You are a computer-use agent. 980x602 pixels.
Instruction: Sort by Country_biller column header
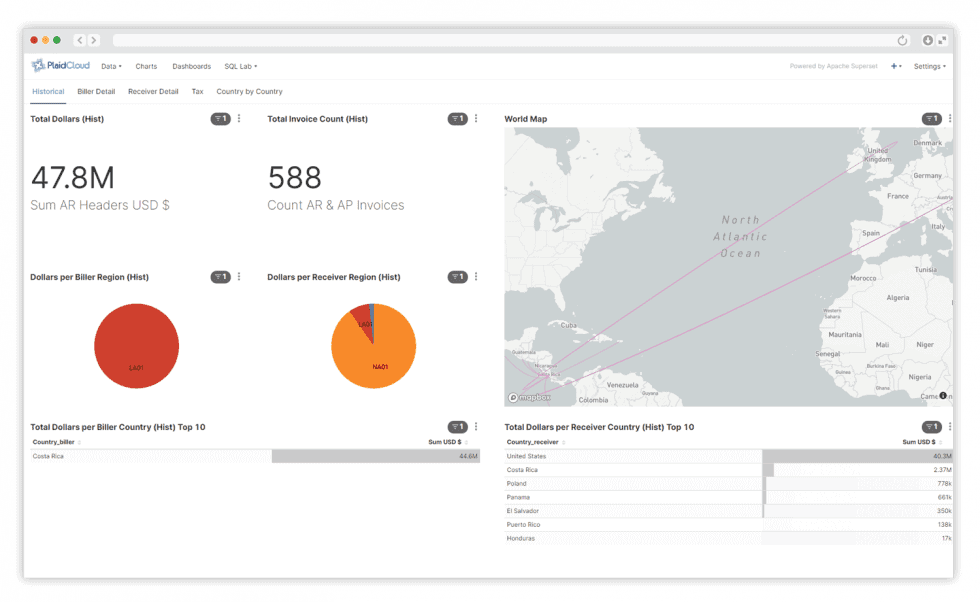pyautogui.click(x=56, y=442)
